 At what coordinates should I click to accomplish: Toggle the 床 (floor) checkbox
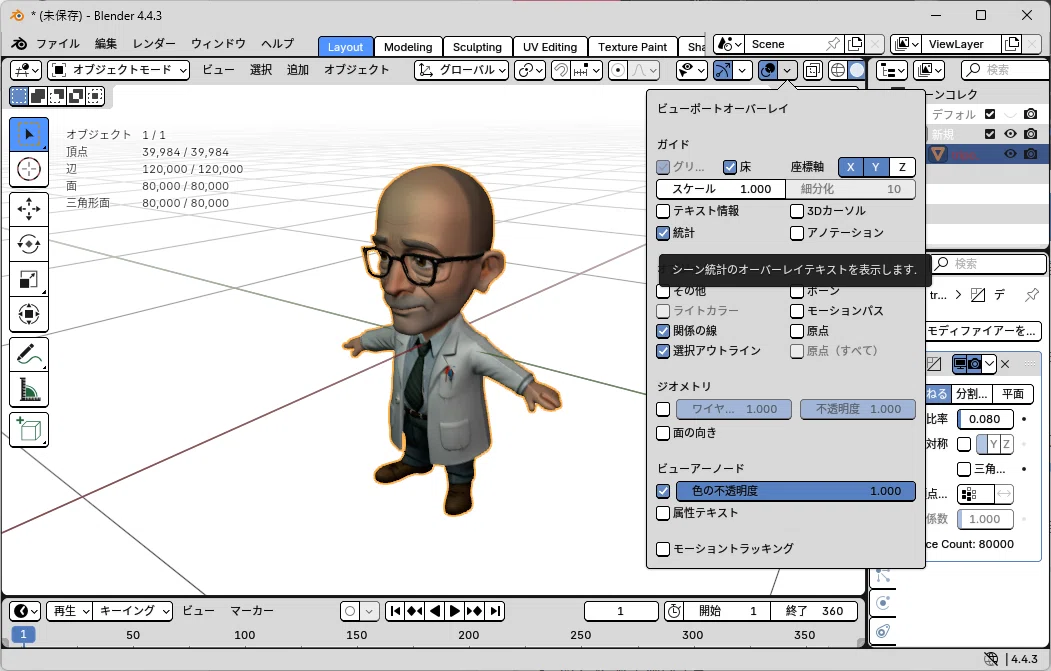(x=730, y=167)
